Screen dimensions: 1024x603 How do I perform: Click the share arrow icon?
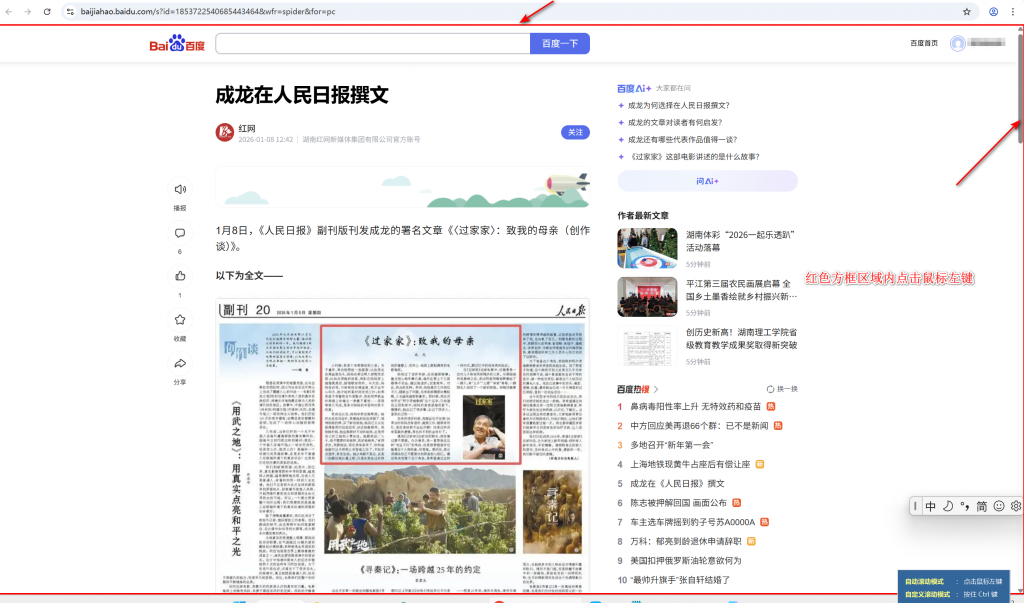click(x=180, y=363)
